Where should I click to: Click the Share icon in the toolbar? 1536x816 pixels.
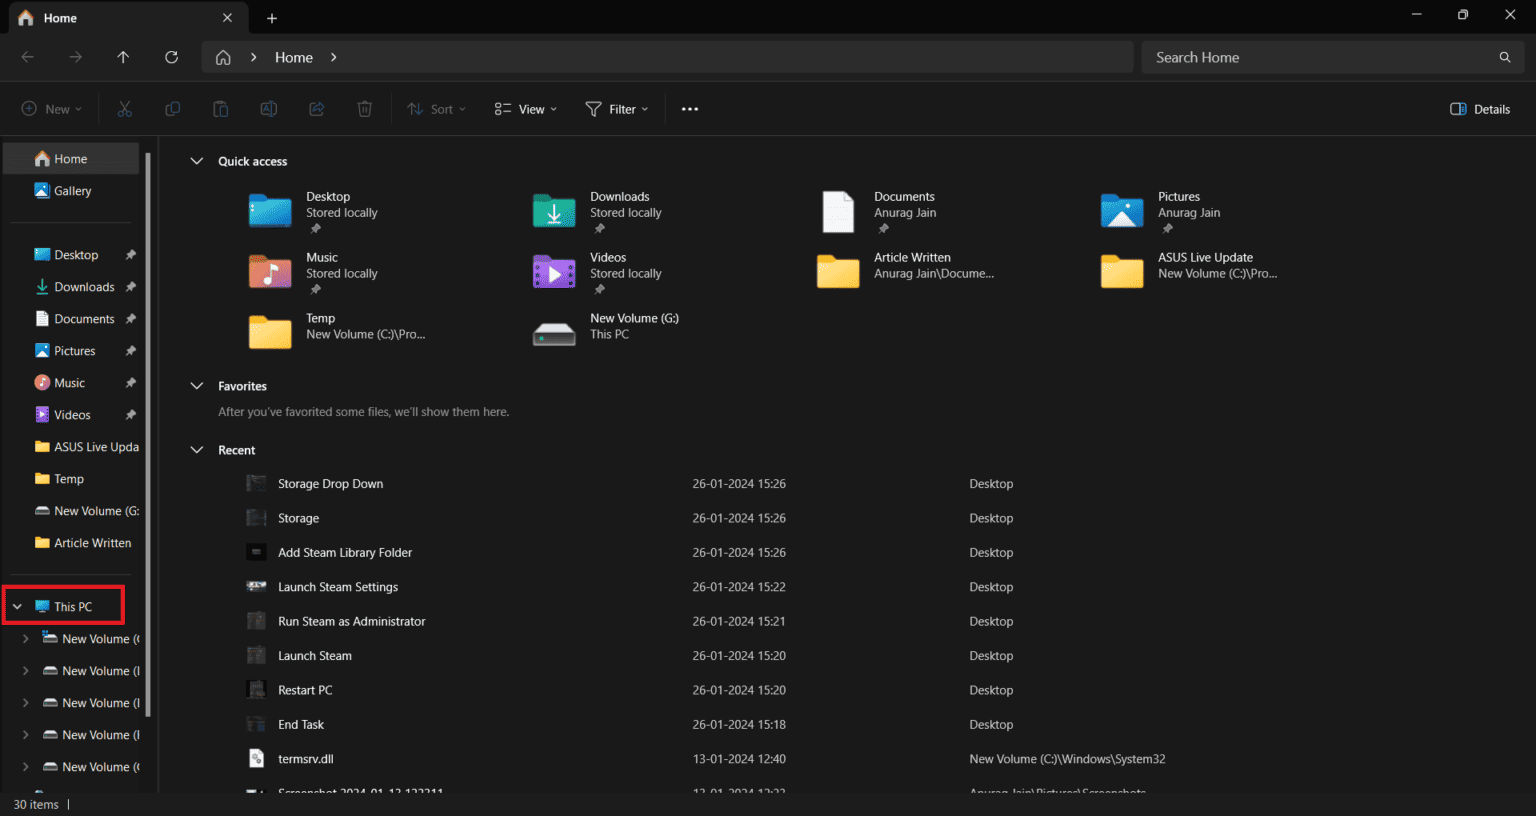point(316,108)
